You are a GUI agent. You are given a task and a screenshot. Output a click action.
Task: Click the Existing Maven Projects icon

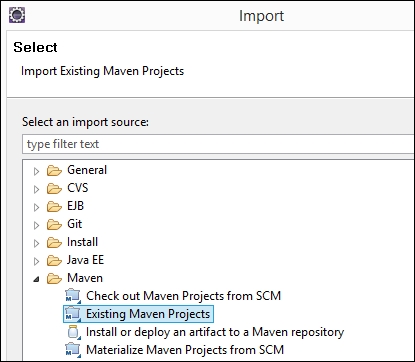click(x=73, y=314)
